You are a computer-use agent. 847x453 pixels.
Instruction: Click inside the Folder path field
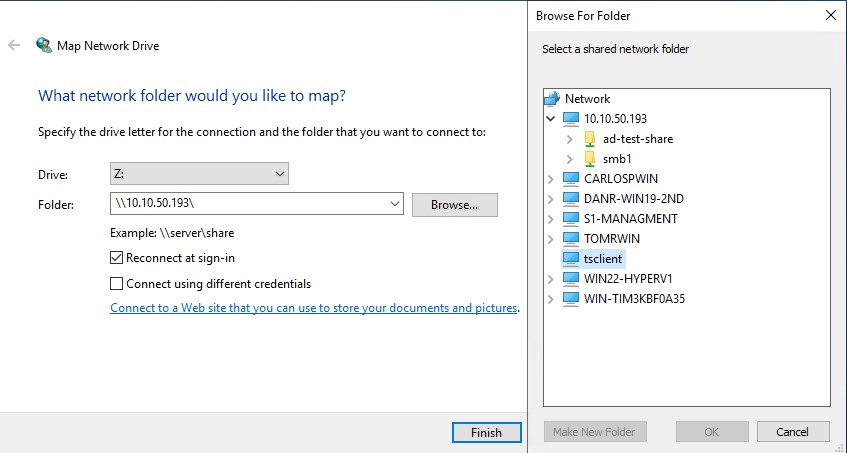tap(248, 204)
